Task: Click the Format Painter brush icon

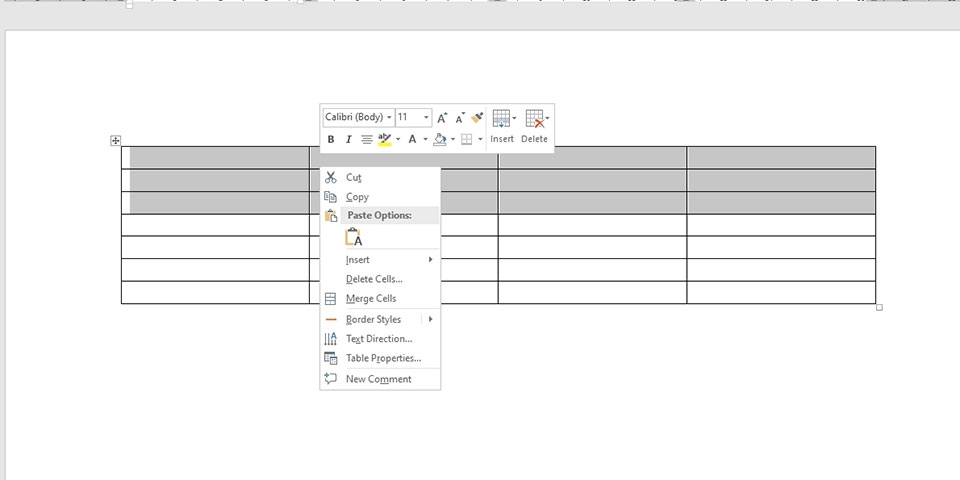Action: click(477, 118)
